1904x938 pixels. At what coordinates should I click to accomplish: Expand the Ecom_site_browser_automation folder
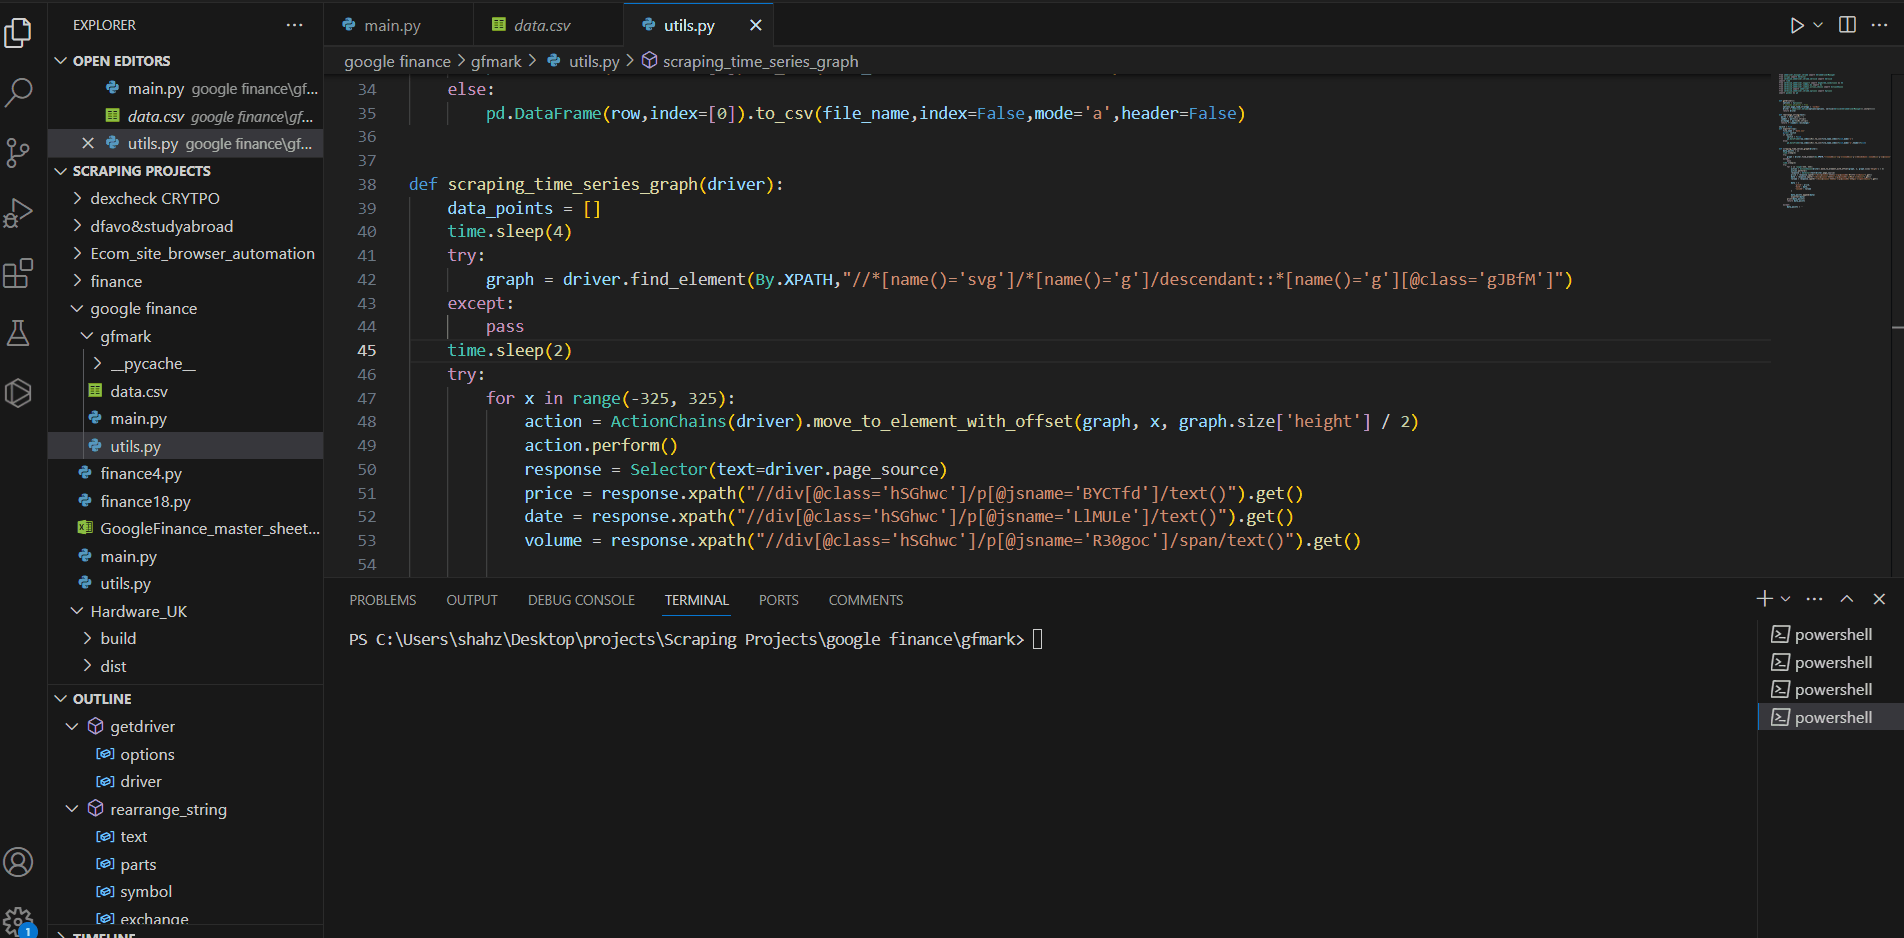coord(185,254)
